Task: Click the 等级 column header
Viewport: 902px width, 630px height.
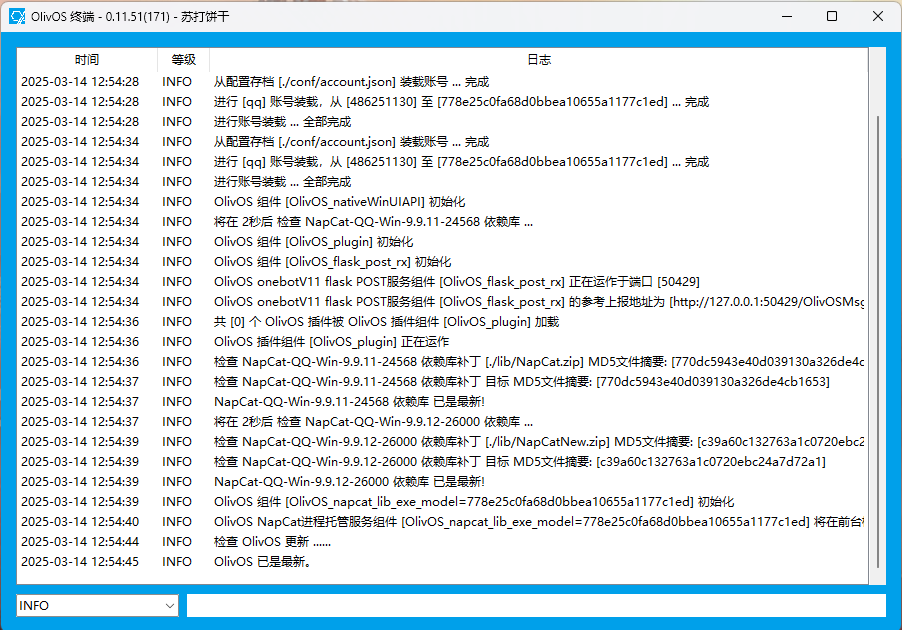Action: tap(183, 60)
